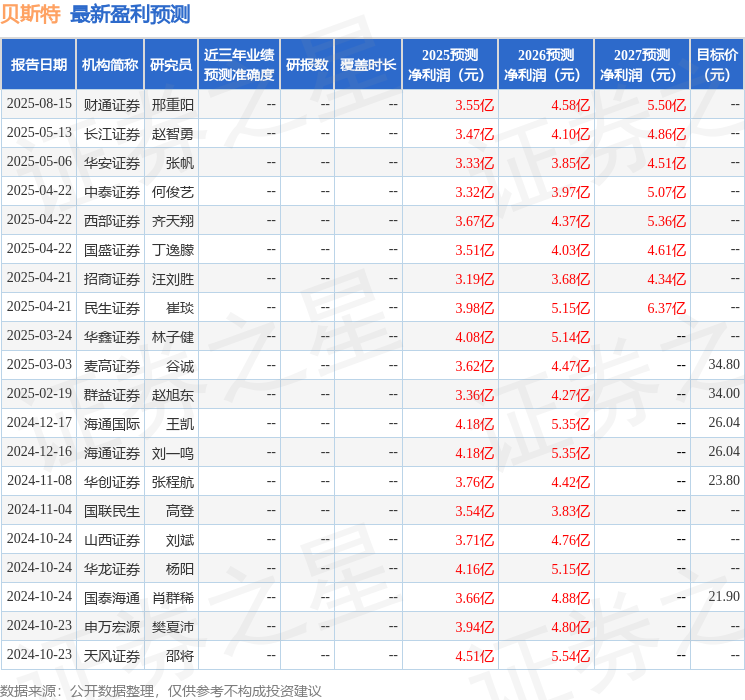This screenshot has height=700, width=745.
Task: Click analyst name 张程航
Action: pos(172,482)
